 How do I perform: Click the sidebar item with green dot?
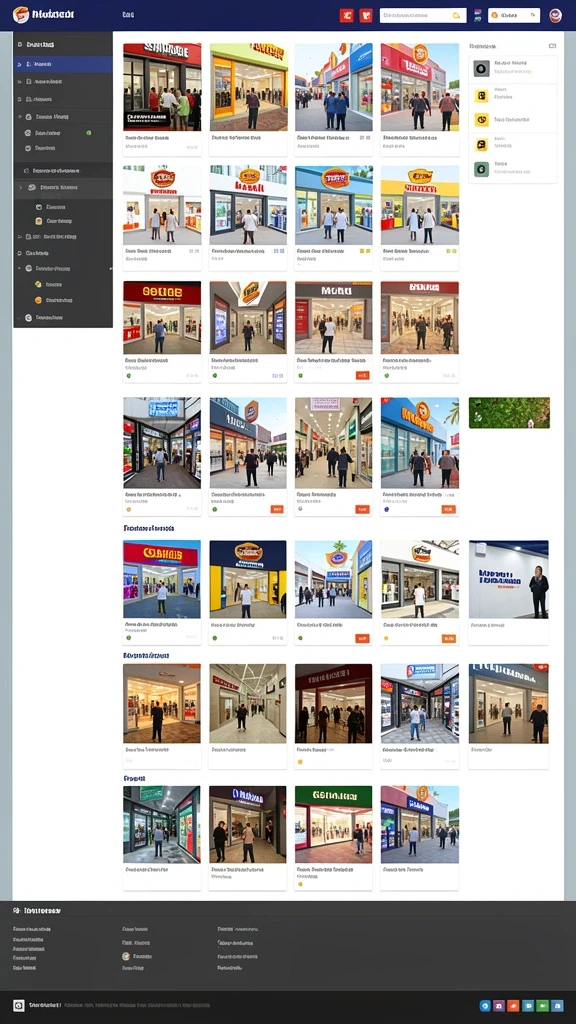tap(63, 133)
